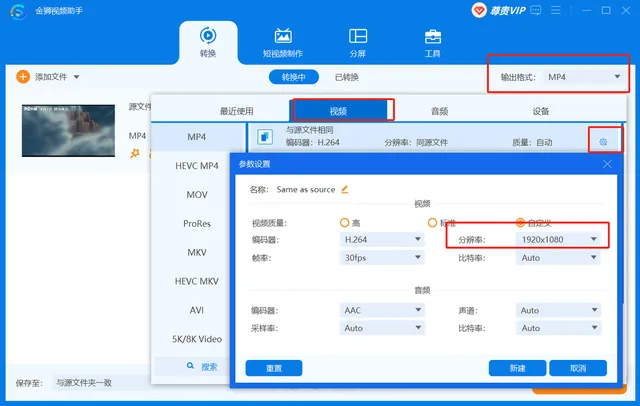
Task: Click the 与源文件相同 preset file icon
Action: pos(265,137)
